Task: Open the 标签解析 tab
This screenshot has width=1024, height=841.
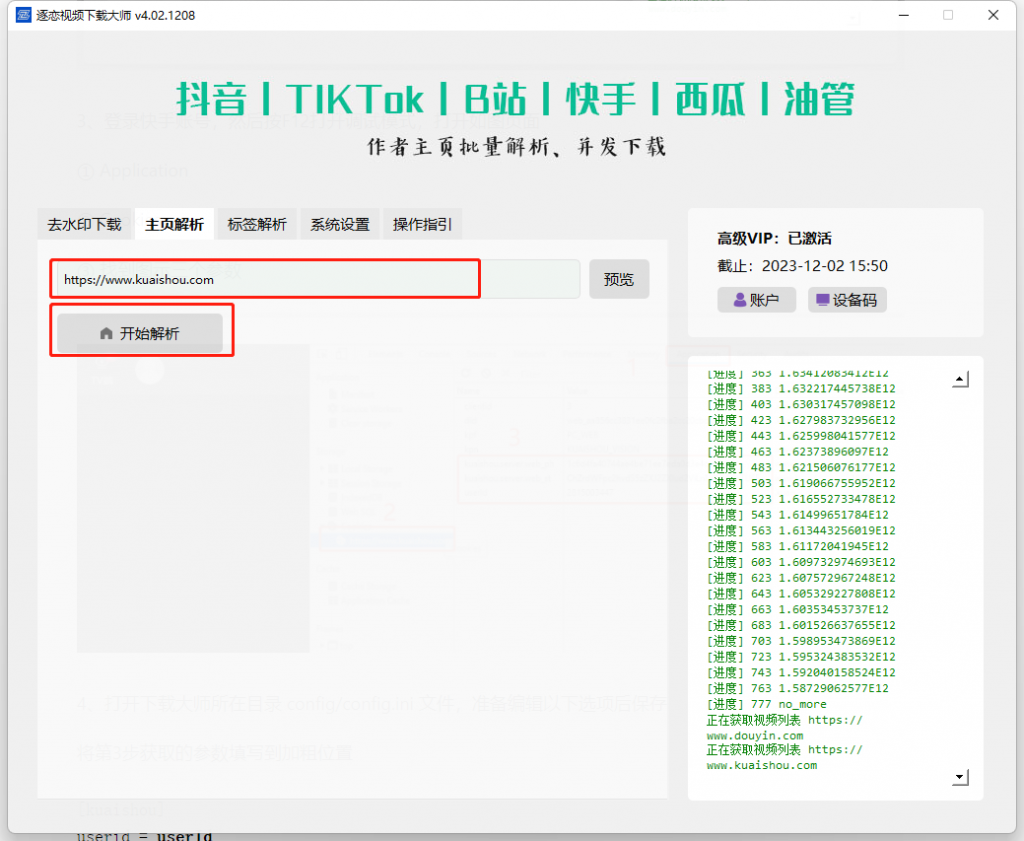Action: coord(257,225)
